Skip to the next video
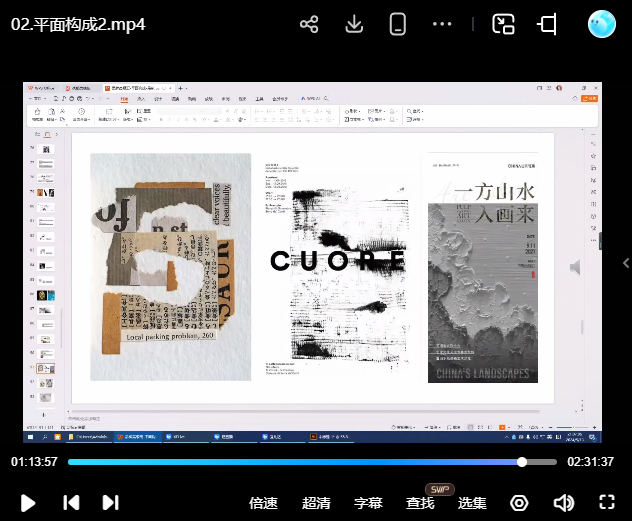632x521 pixels. [x=110, y=503]
